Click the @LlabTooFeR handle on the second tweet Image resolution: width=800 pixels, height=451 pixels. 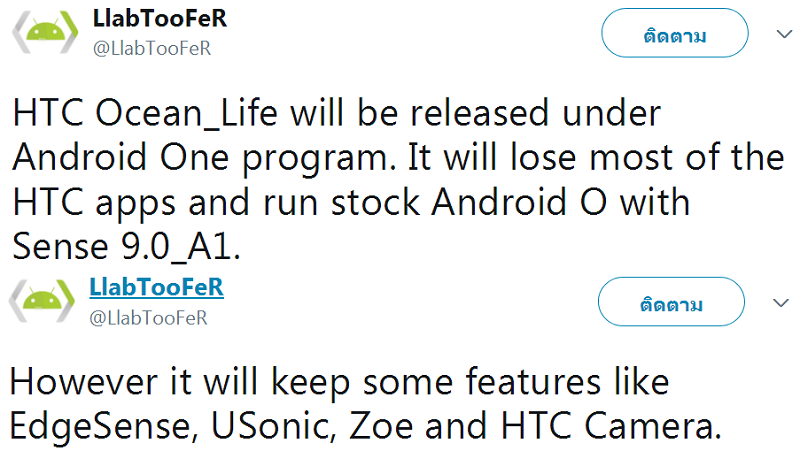148,318
